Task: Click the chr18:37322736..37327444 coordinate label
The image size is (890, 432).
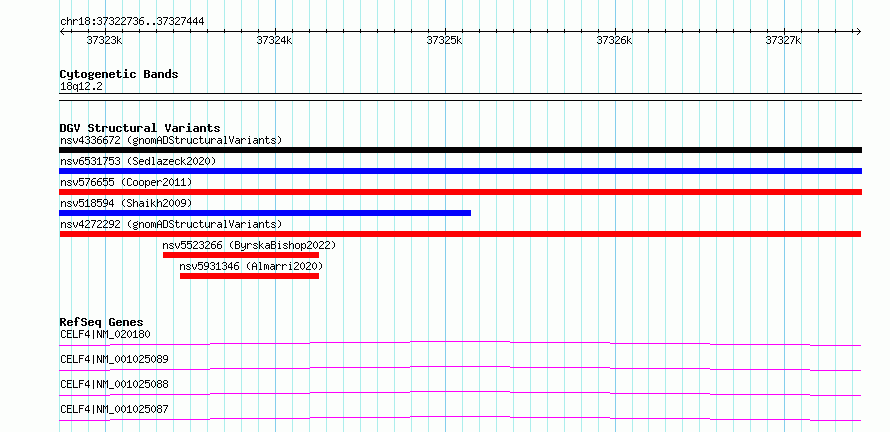Action: click(x=132, y=22)
